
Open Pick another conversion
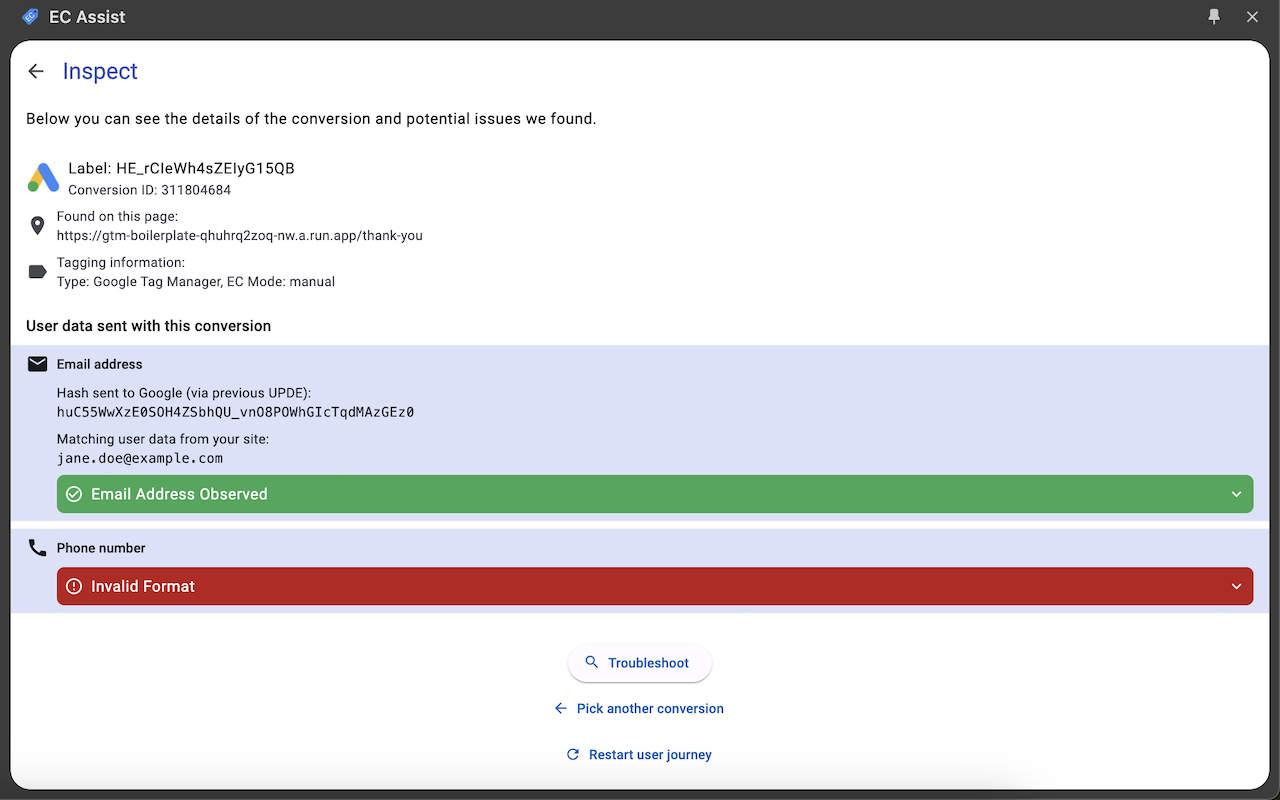650,708
